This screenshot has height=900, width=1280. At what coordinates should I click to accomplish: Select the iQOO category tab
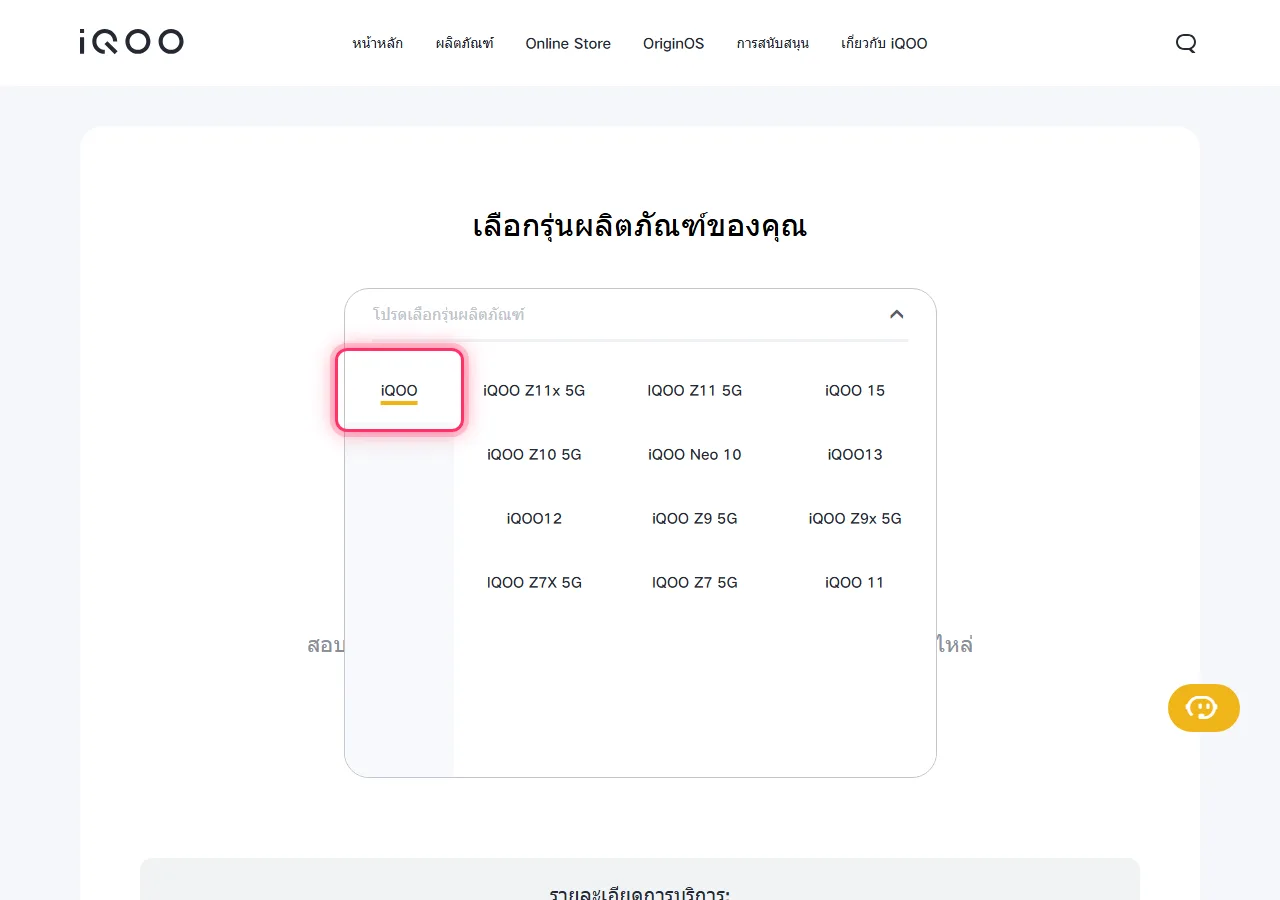tap(399, 390)
